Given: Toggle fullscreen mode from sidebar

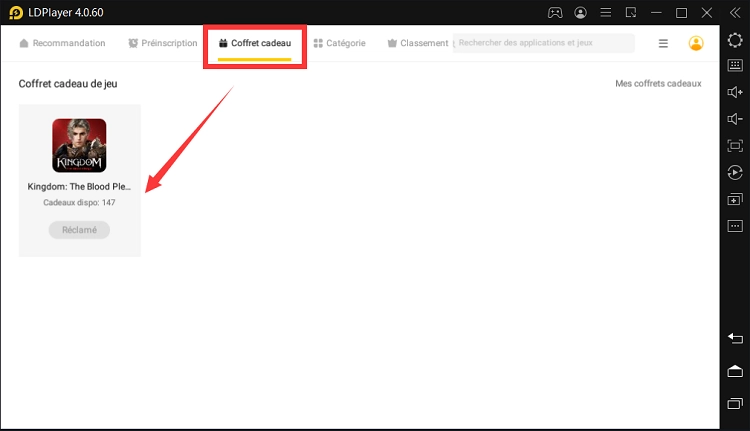Looking at the screenshot, I should [735, 146].
